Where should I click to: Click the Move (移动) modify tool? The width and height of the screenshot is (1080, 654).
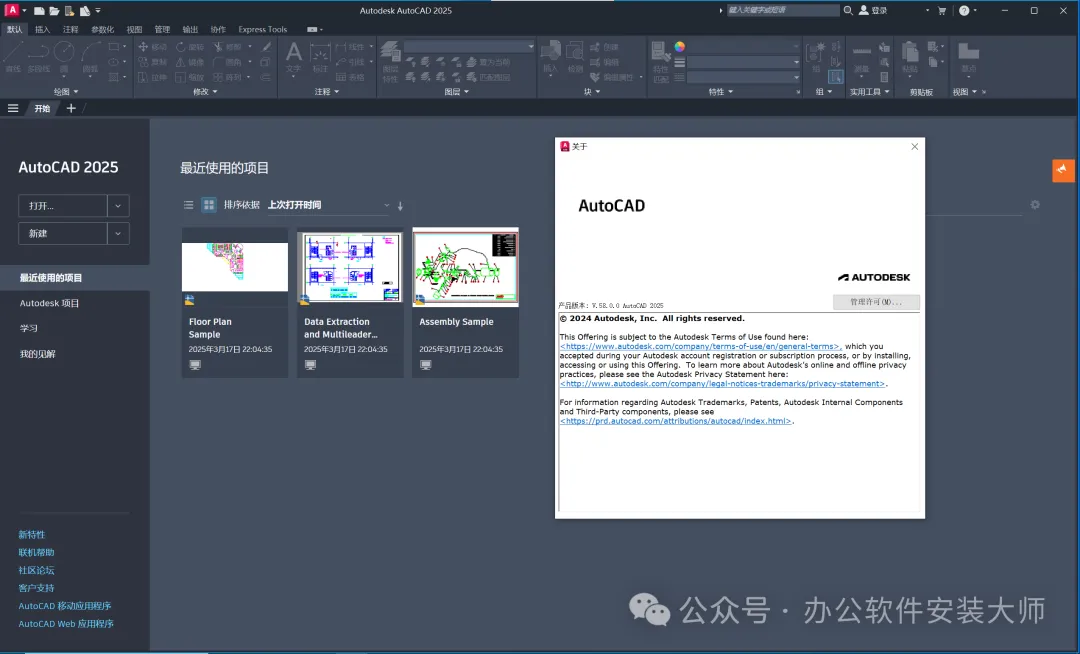pos(152,47)
